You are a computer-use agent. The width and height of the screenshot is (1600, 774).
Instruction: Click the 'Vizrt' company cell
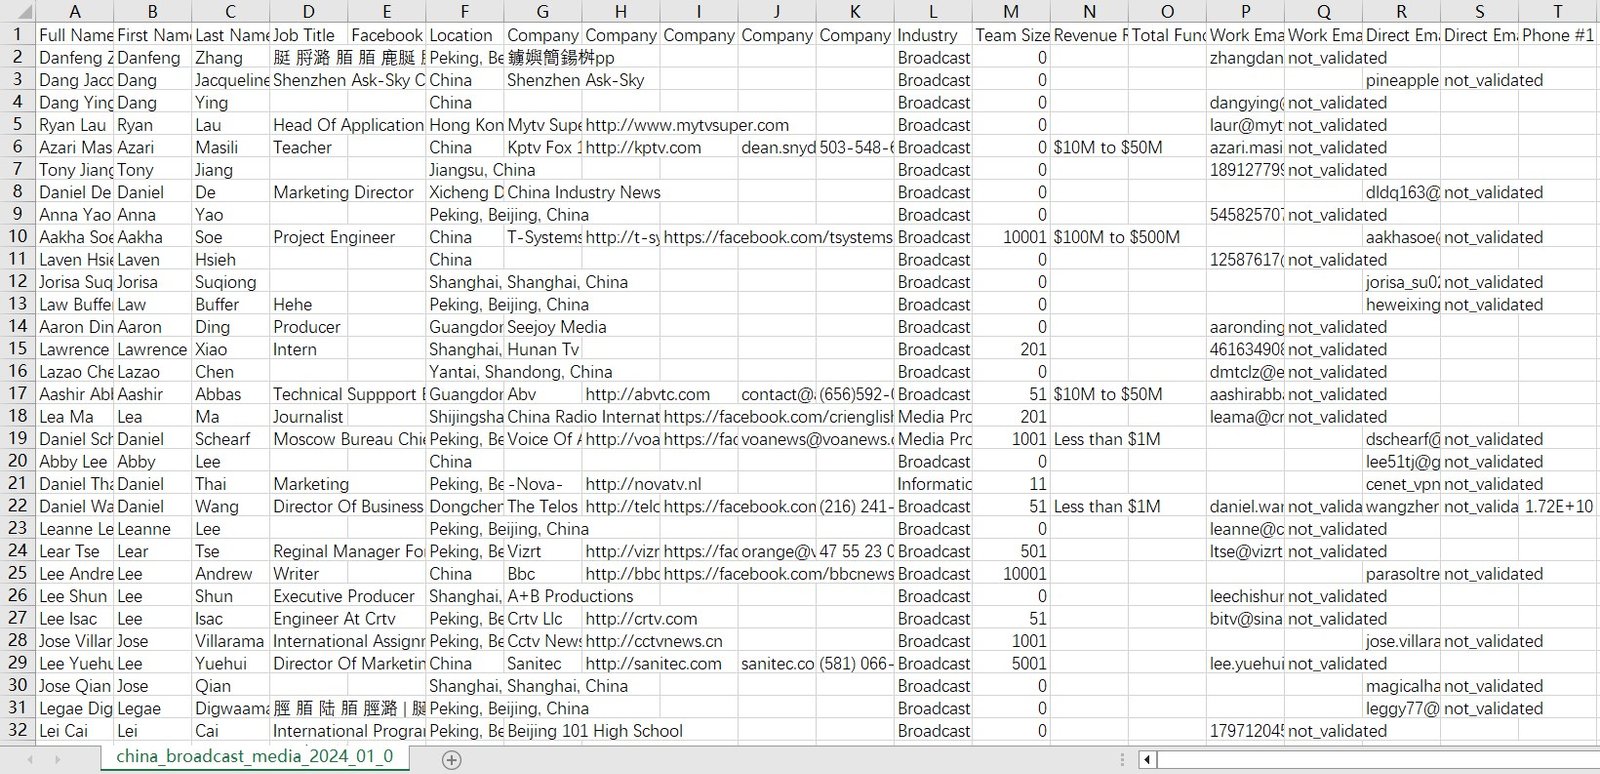pyautogui.click(x=542, y=551)
